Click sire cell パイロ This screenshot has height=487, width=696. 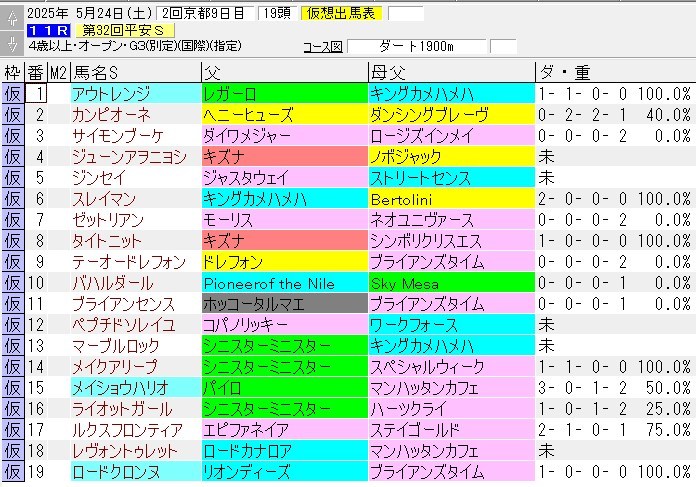[285, 388]
